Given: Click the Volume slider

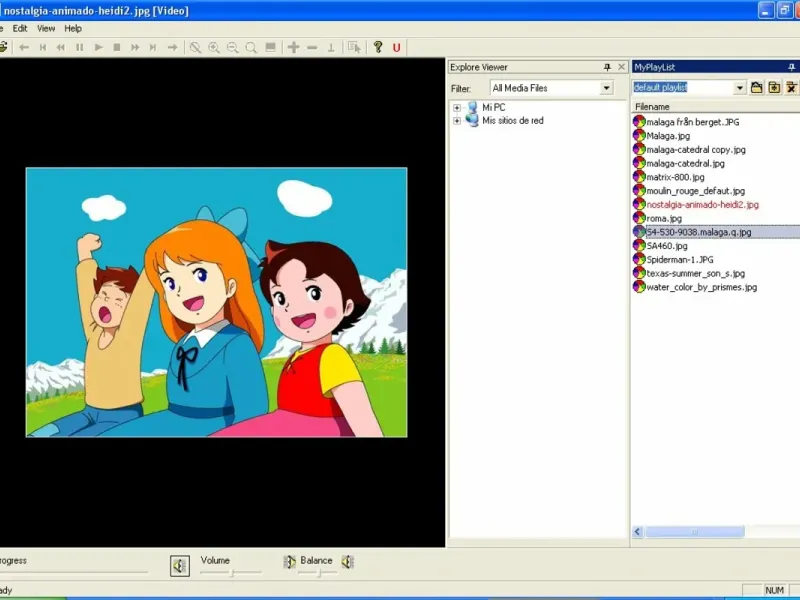Looking at the screenshot, I should click(x=231, y=573).
